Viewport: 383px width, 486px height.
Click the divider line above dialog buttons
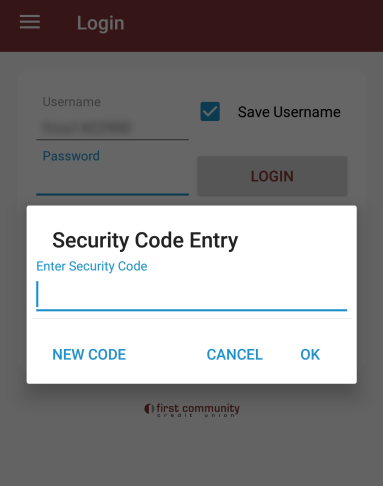tap(192, 319)
